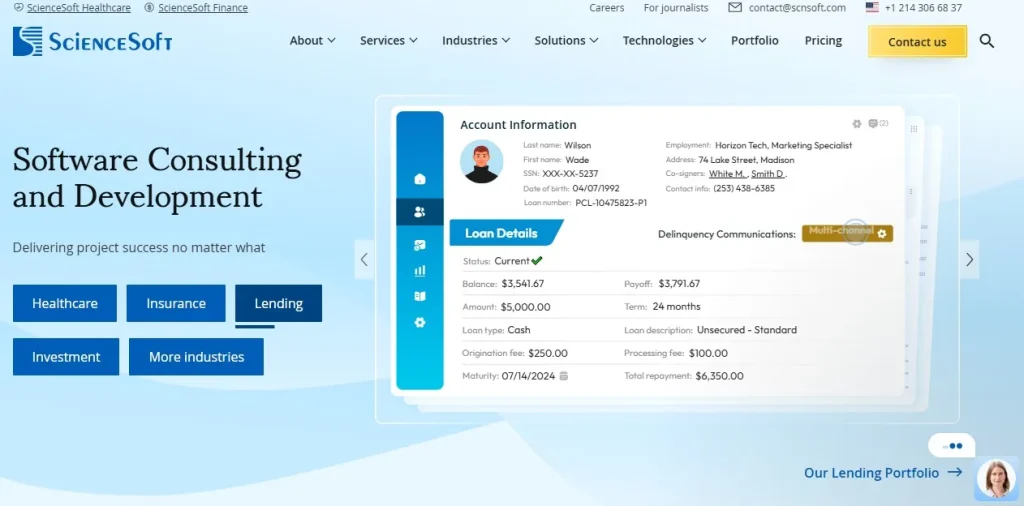The height and width of the screenshot is (506, 1024).
Task: Open the ScienceSoft Finance link
Action: pyautogui.click(x=202, y=8)
